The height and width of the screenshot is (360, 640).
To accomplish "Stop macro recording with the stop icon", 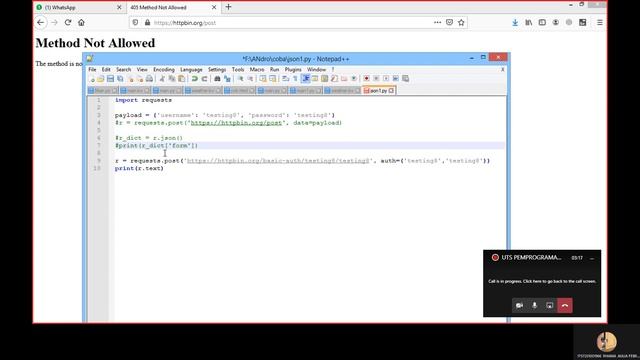I will click(376, 78).
